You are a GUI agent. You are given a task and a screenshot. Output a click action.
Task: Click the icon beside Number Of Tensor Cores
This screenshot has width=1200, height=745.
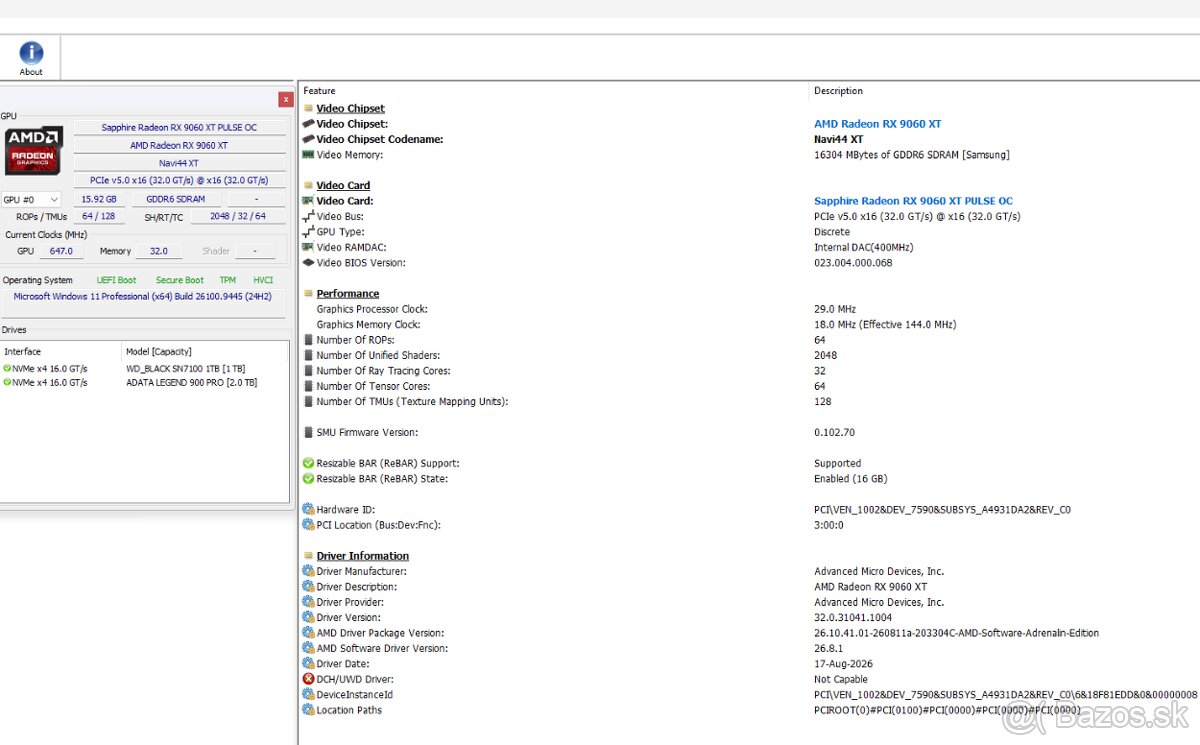[308, 386]
